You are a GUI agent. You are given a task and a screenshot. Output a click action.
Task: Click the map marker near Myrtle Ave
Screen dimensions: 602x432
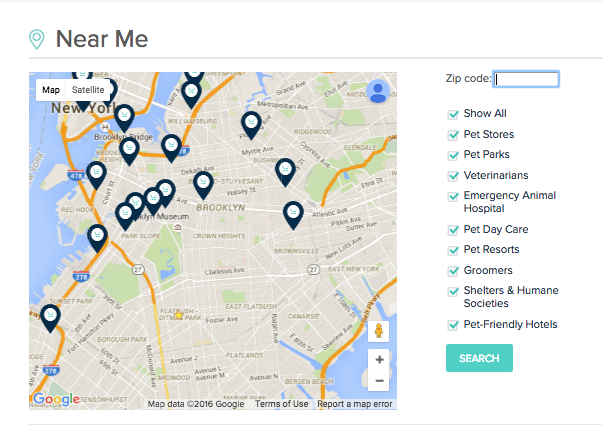point(251,123)
